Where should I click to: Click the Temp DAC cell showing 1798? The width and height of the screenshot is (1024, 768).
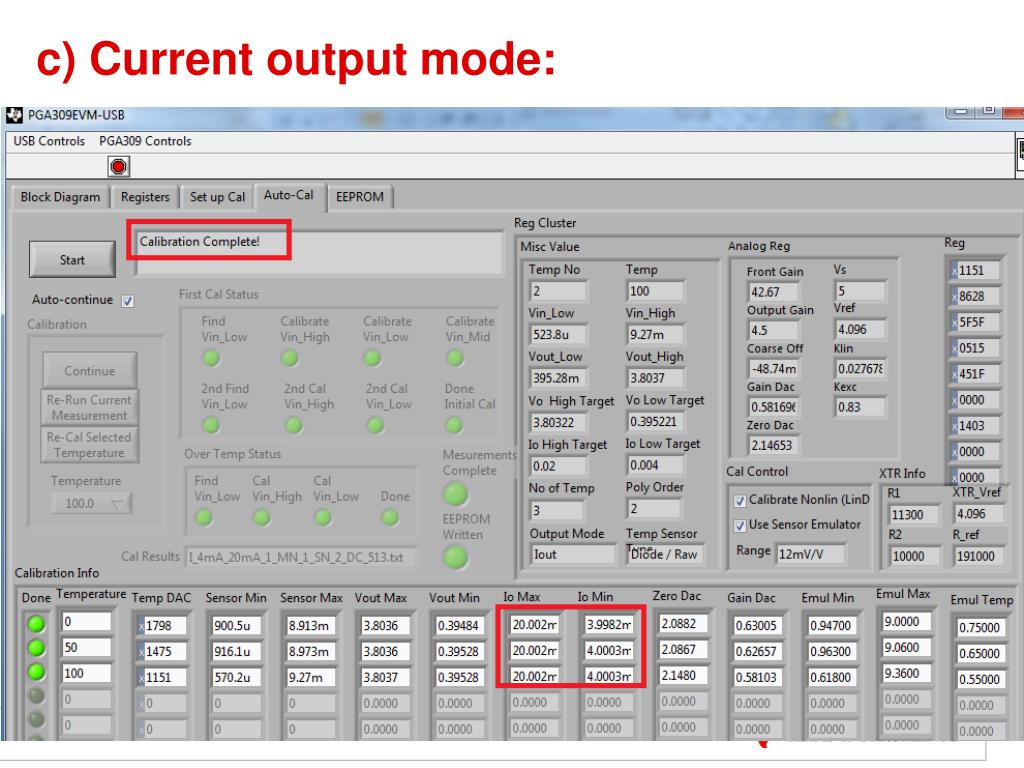[163, 626]
